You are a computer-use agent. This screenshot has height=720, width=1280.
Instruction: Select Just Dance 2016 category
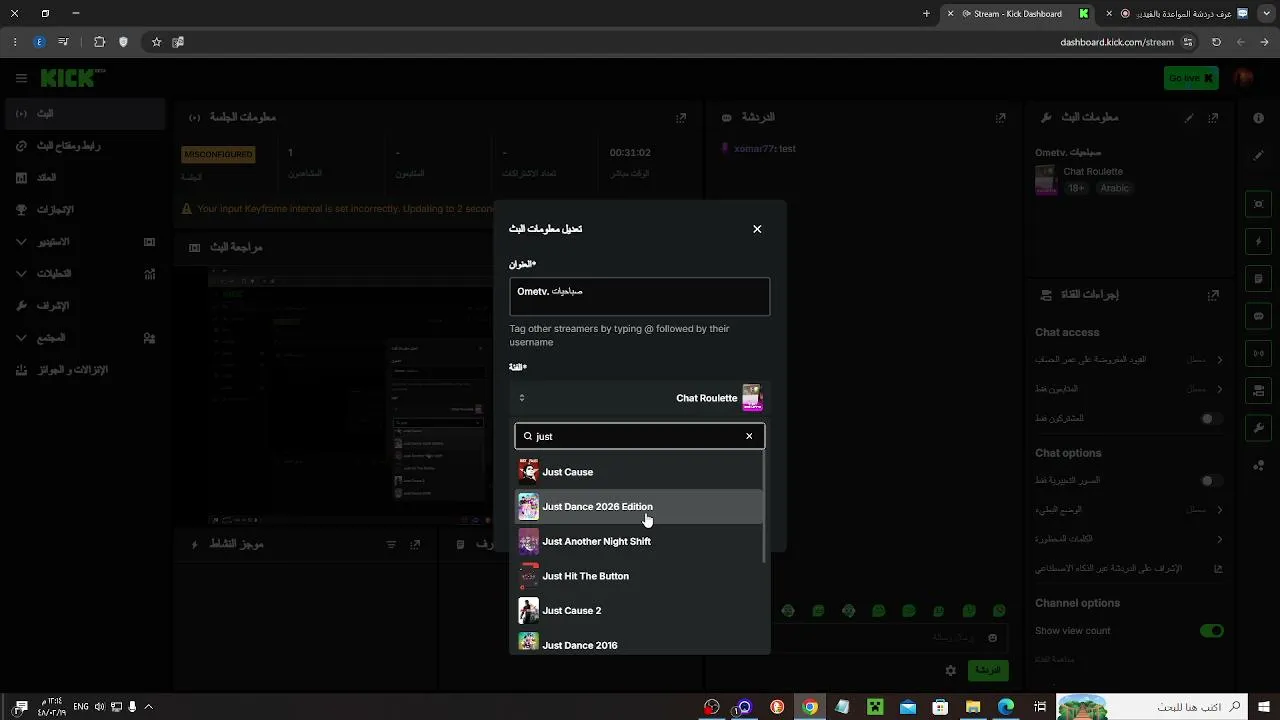point(639,645)
